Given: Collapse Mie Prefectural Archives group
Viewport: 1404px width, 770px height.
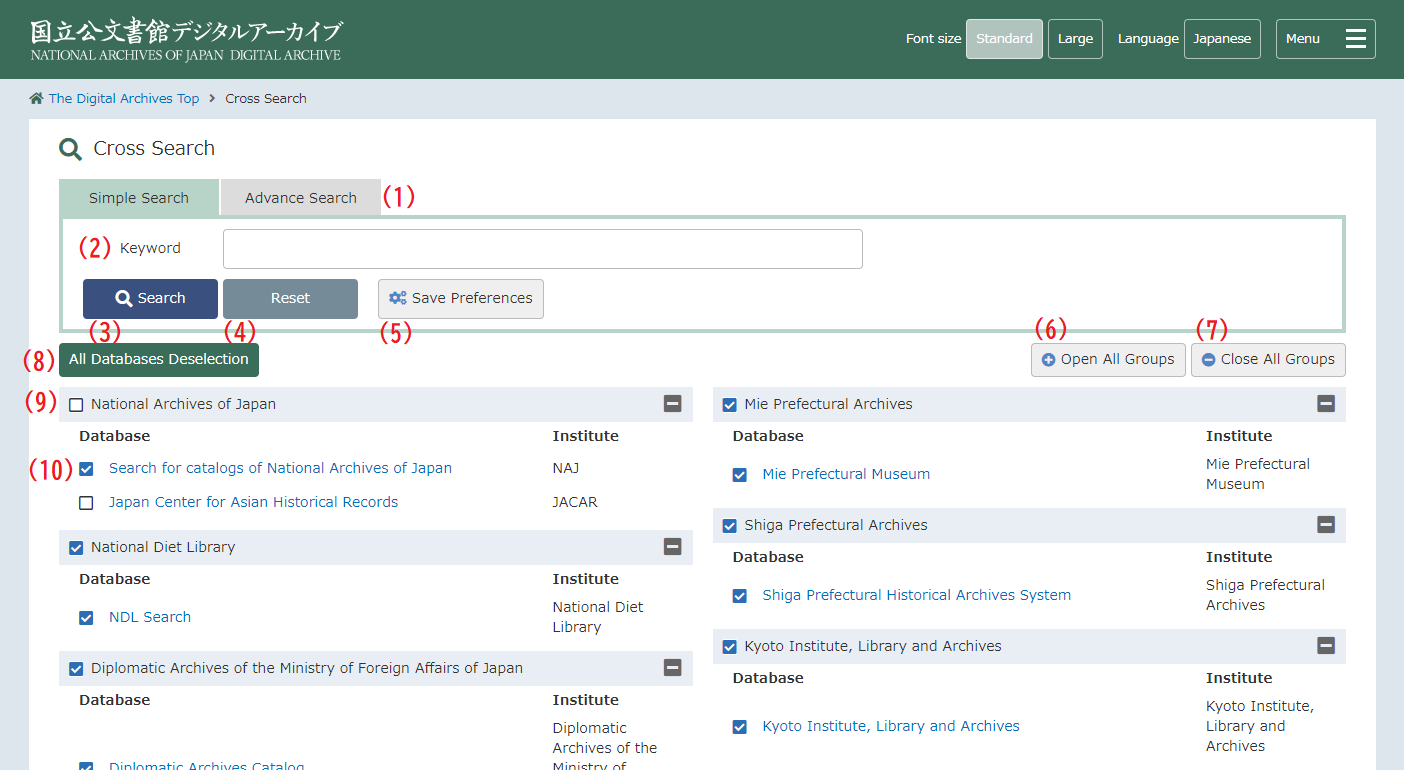Looking at the screenshot, I should (1326, 404).
